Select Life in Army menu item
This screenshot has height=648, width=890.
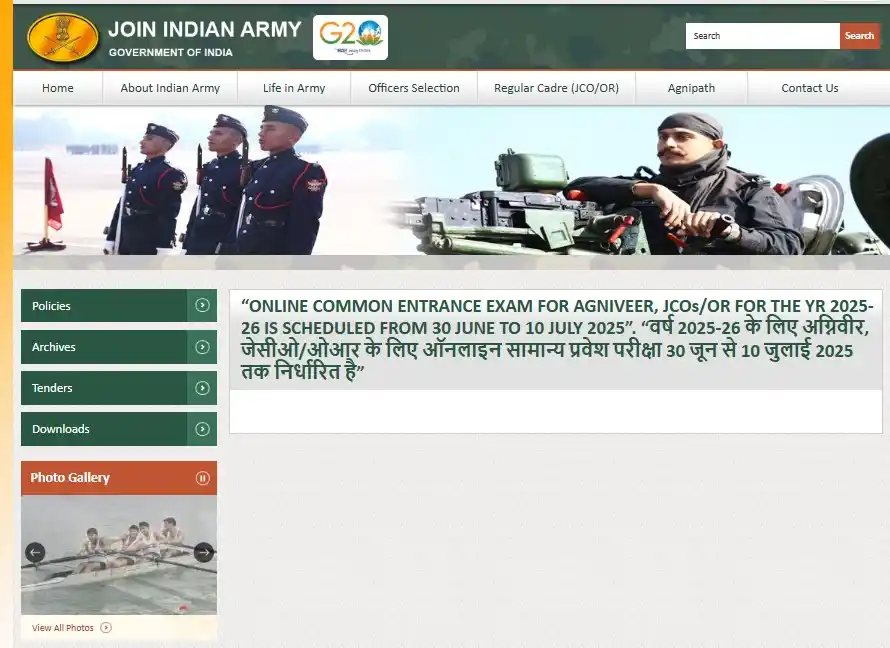pyautogui.click(x=294, y=88)
